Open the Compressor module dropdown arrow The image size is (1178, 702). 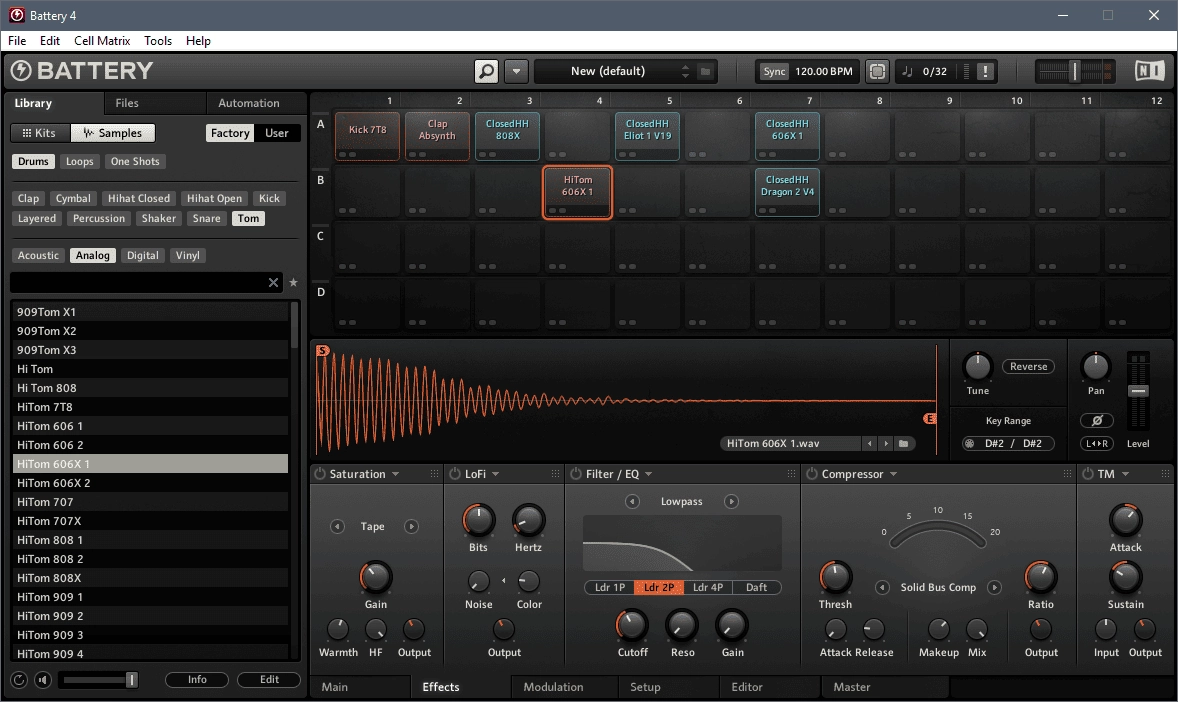(x=893, y=474)
